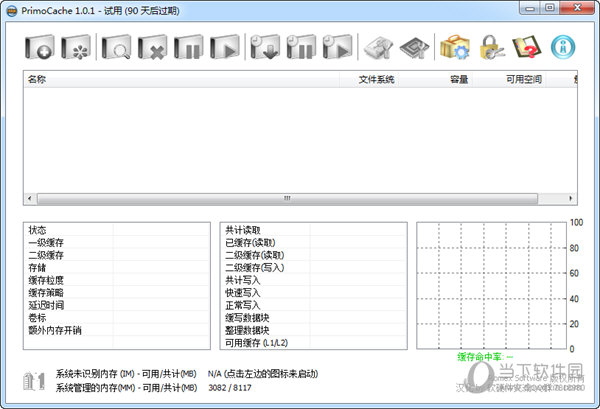Click the green 缓存命中率 label
Viewport: 600px width, 409px height.
485,357
